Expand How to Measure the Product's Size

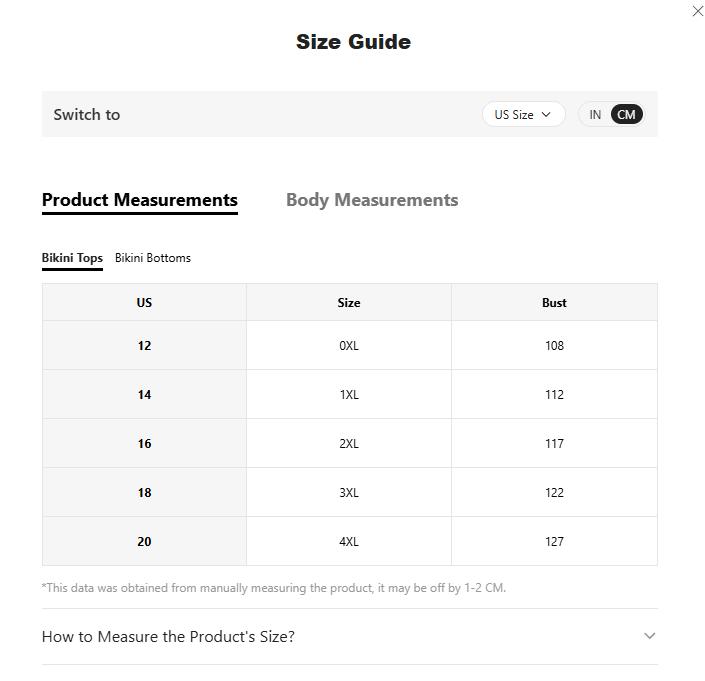pos(168,637)
